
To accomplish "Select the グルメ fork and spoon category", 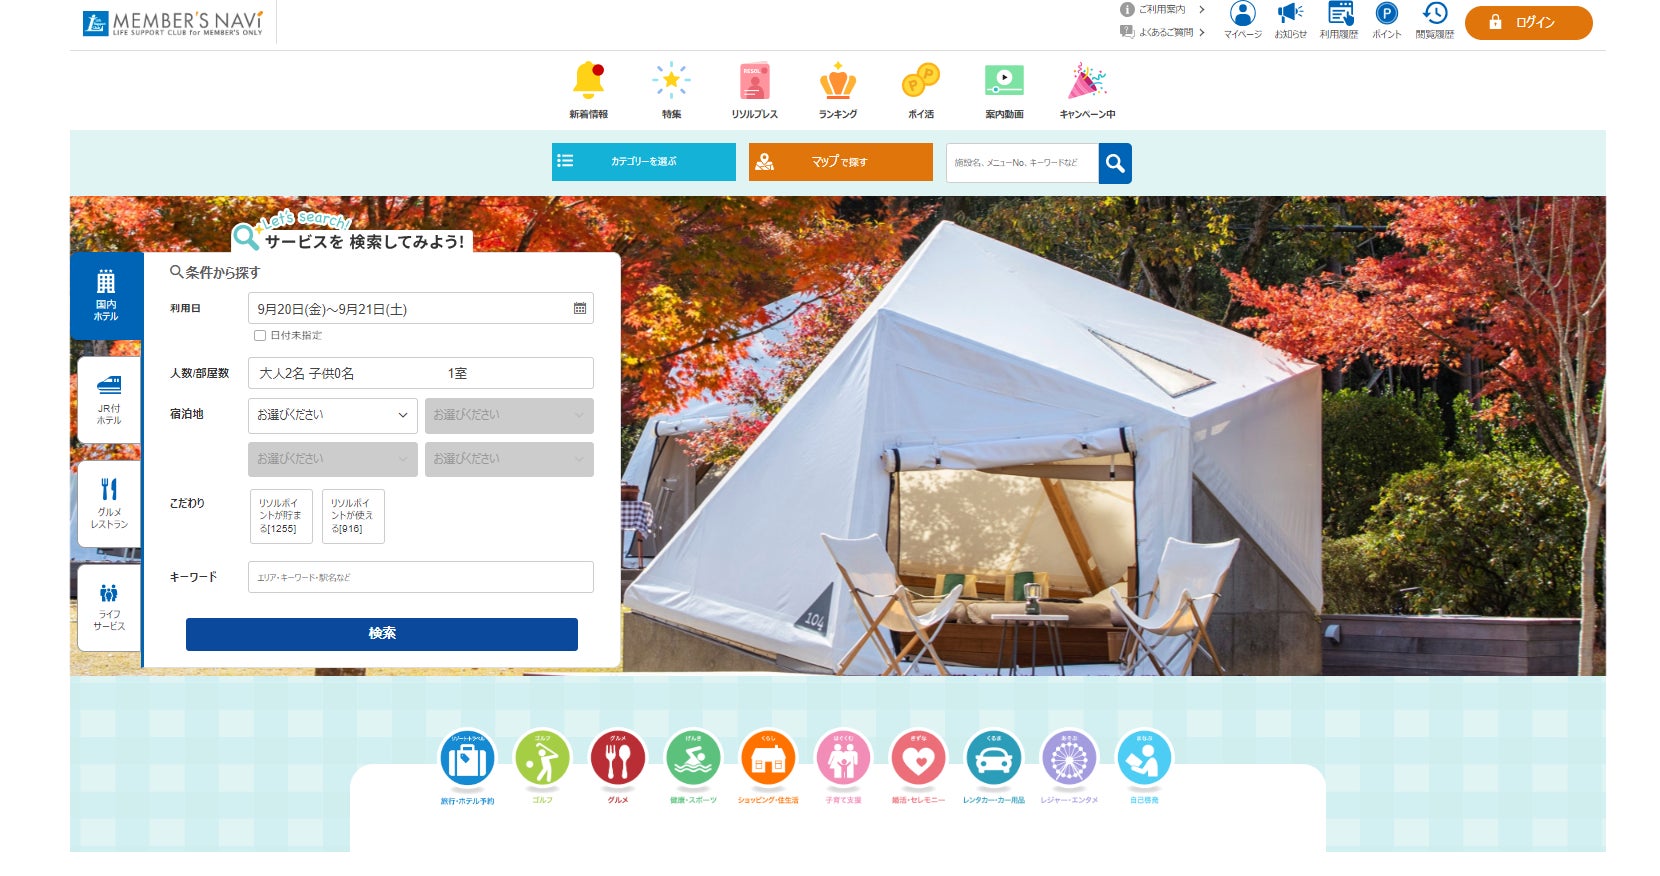I will pos(618,760).
